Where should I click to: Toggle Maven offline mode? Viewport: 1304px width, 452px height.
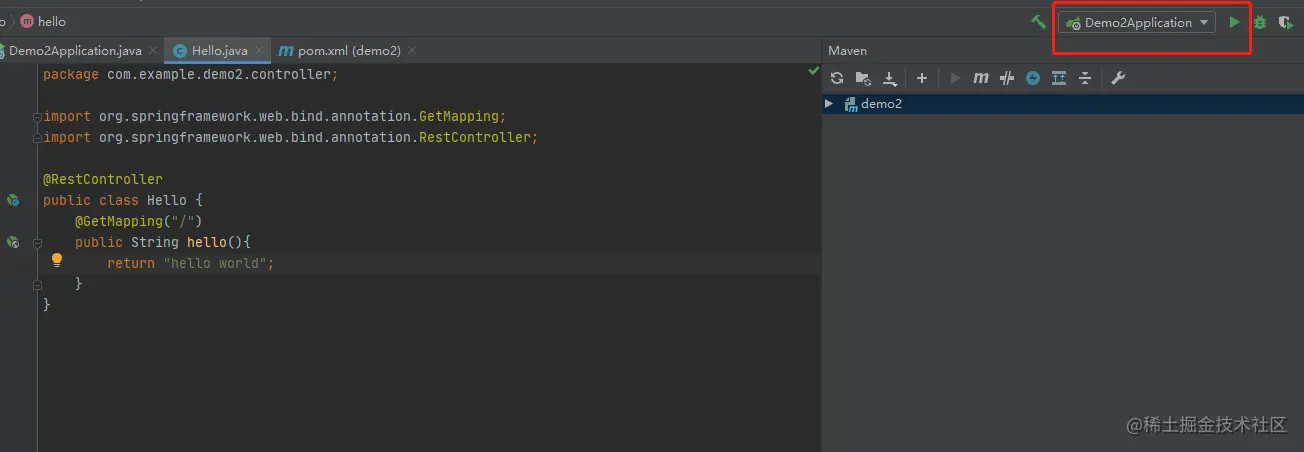(1007, 78)
